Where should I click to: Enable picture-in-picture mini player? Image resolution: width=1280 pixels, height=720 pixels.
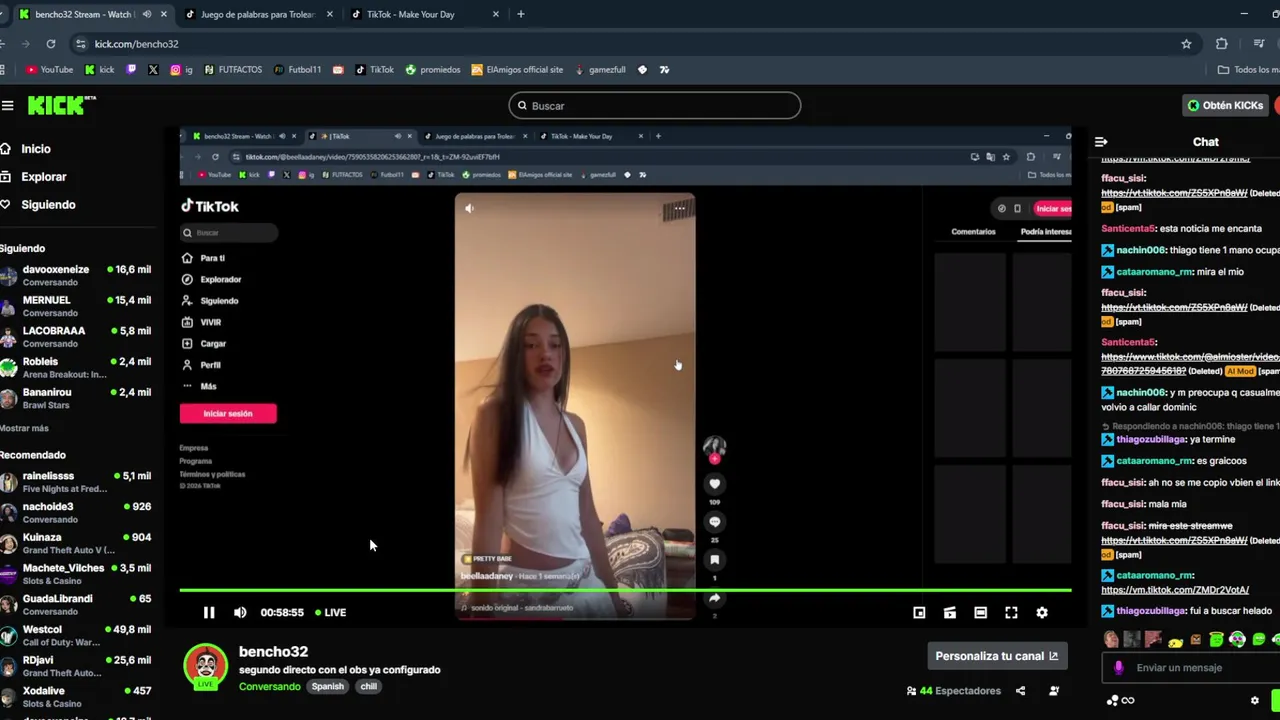pyautogui.click(x=919, y=612)
